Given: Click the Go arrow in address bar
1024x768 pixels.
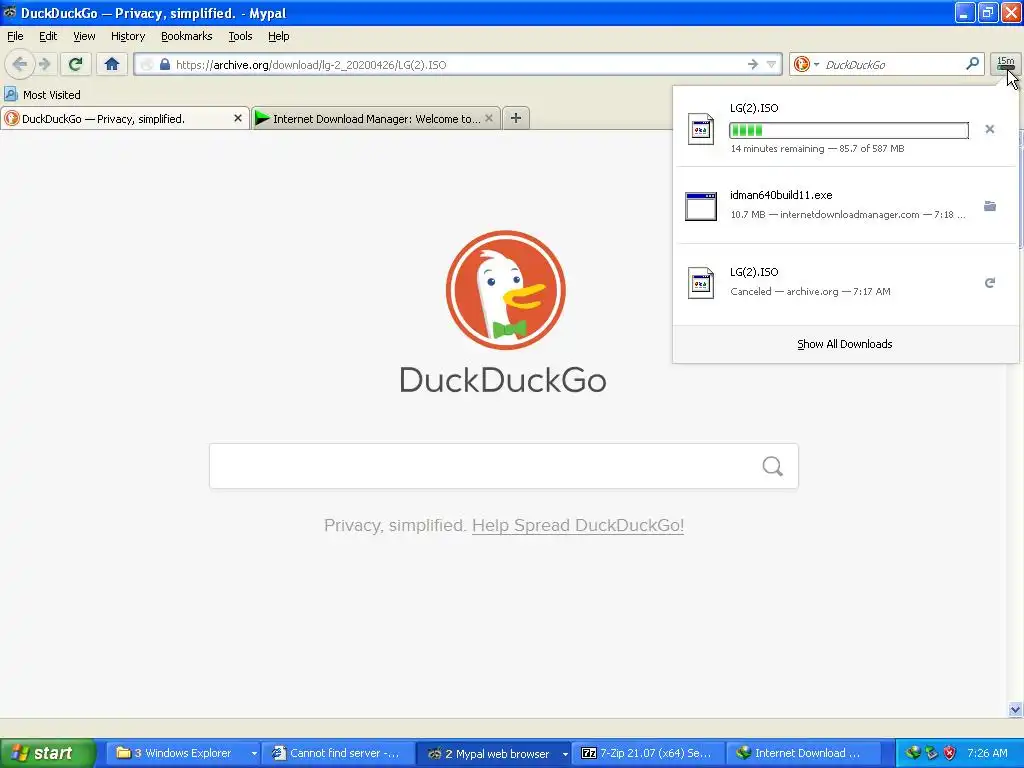Looking at the screenshot, I should 752,64.
